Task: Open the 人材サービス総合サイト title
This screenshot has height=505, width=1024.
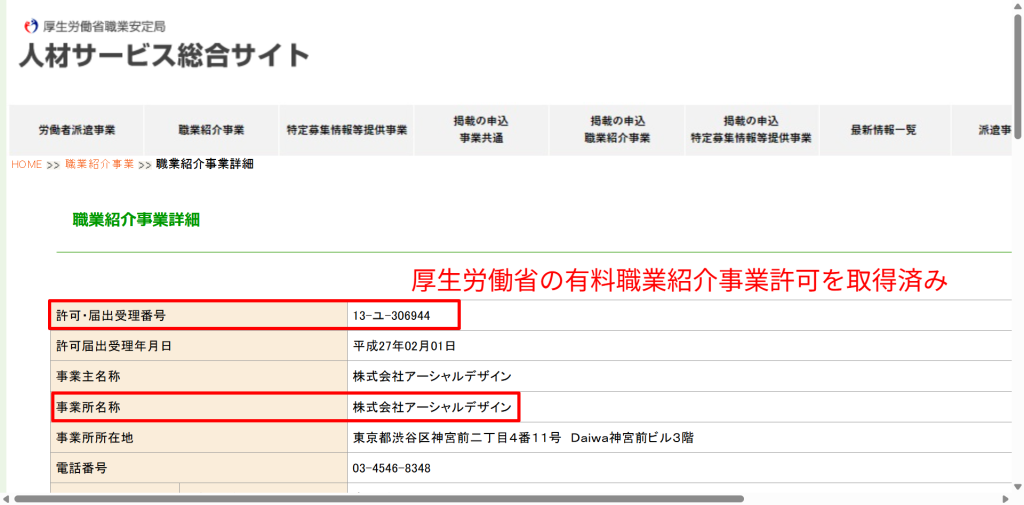Action: pos(165,56)
